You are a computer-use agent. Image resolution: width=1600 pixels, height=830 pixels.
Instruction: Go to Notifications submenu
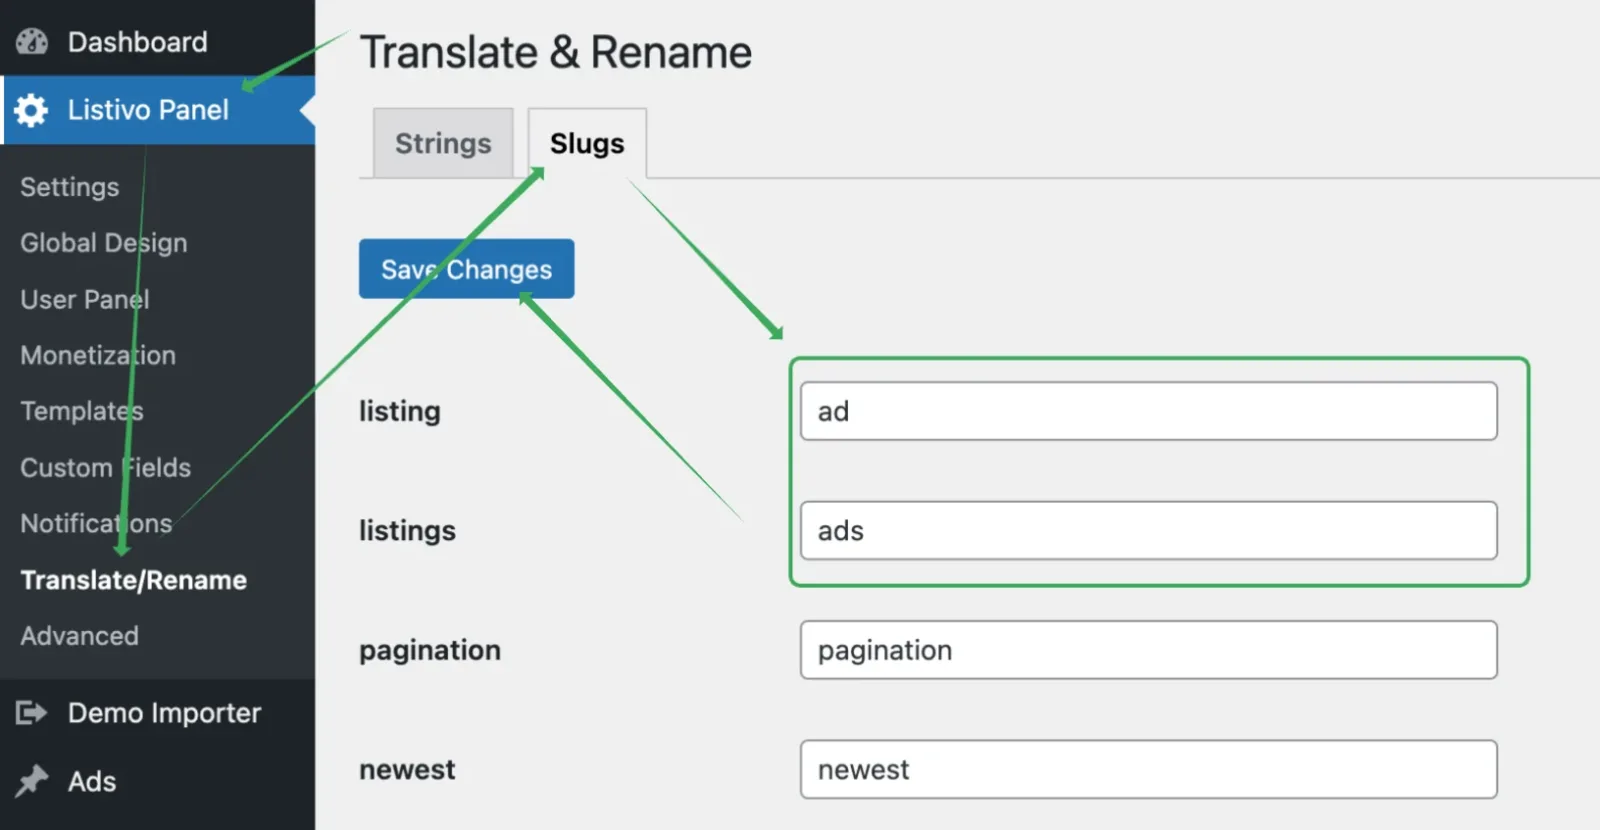[96, 523]
